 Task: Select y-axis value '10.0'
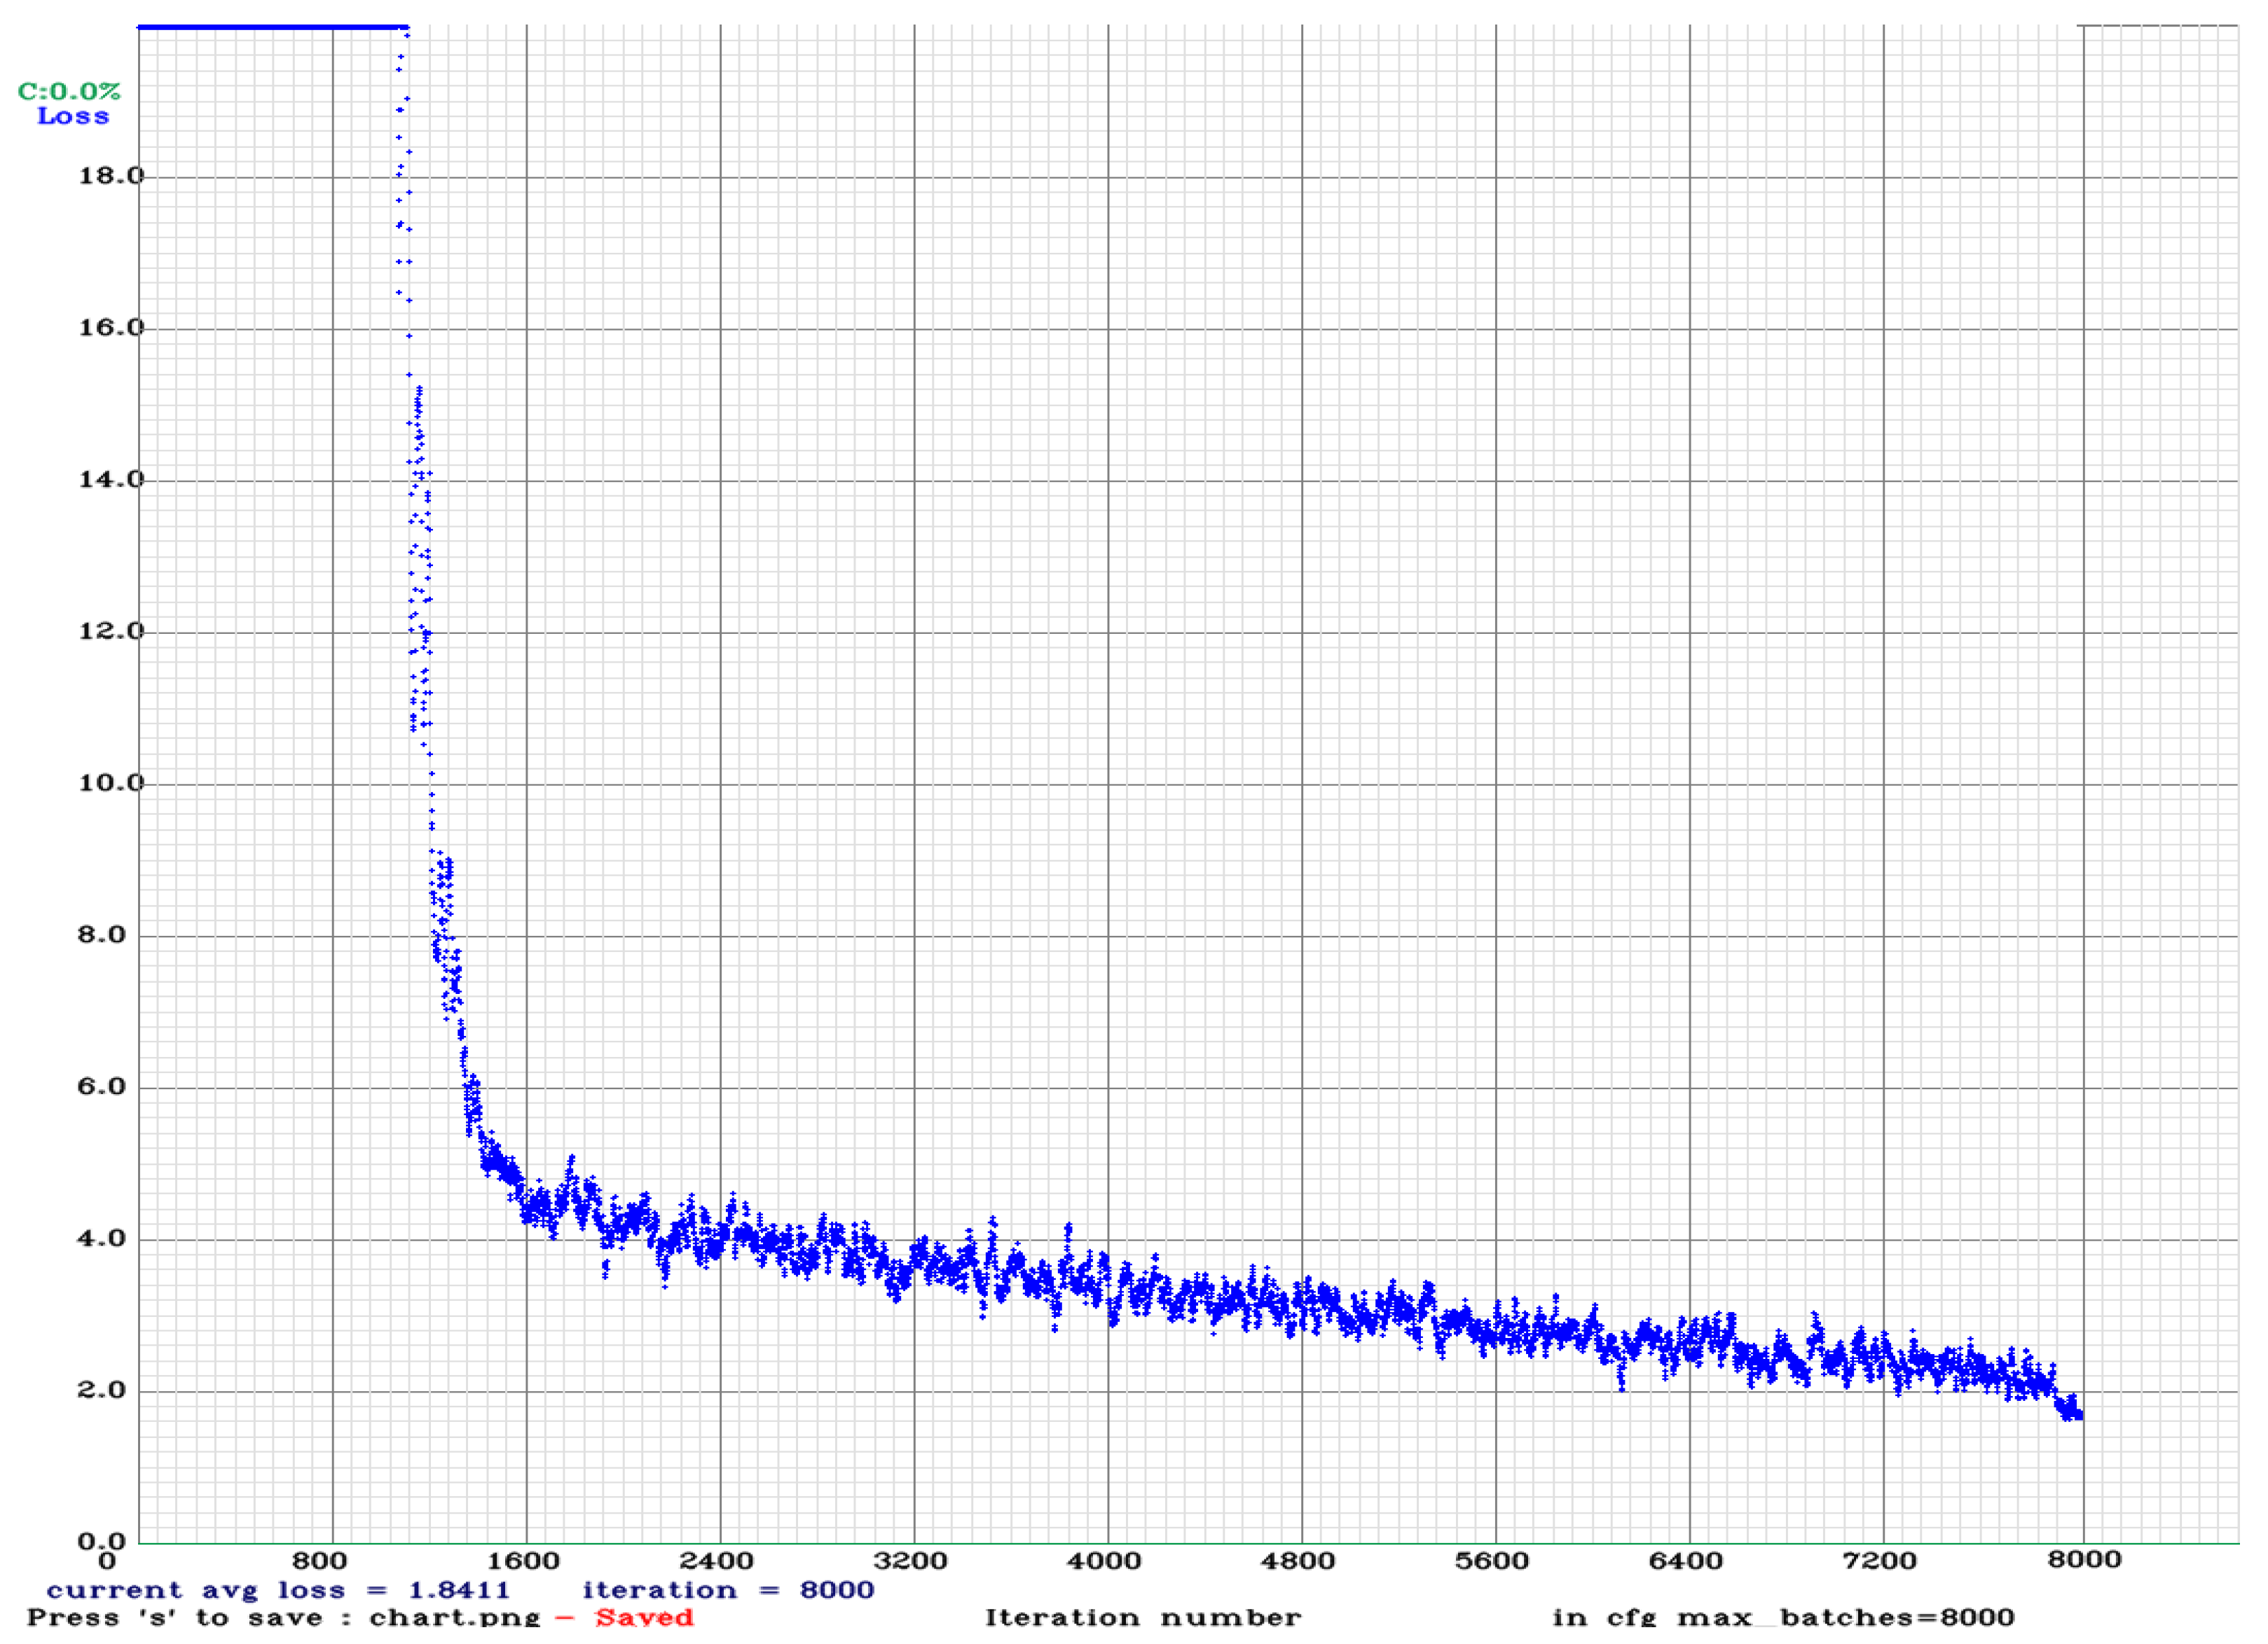[111, 783]
